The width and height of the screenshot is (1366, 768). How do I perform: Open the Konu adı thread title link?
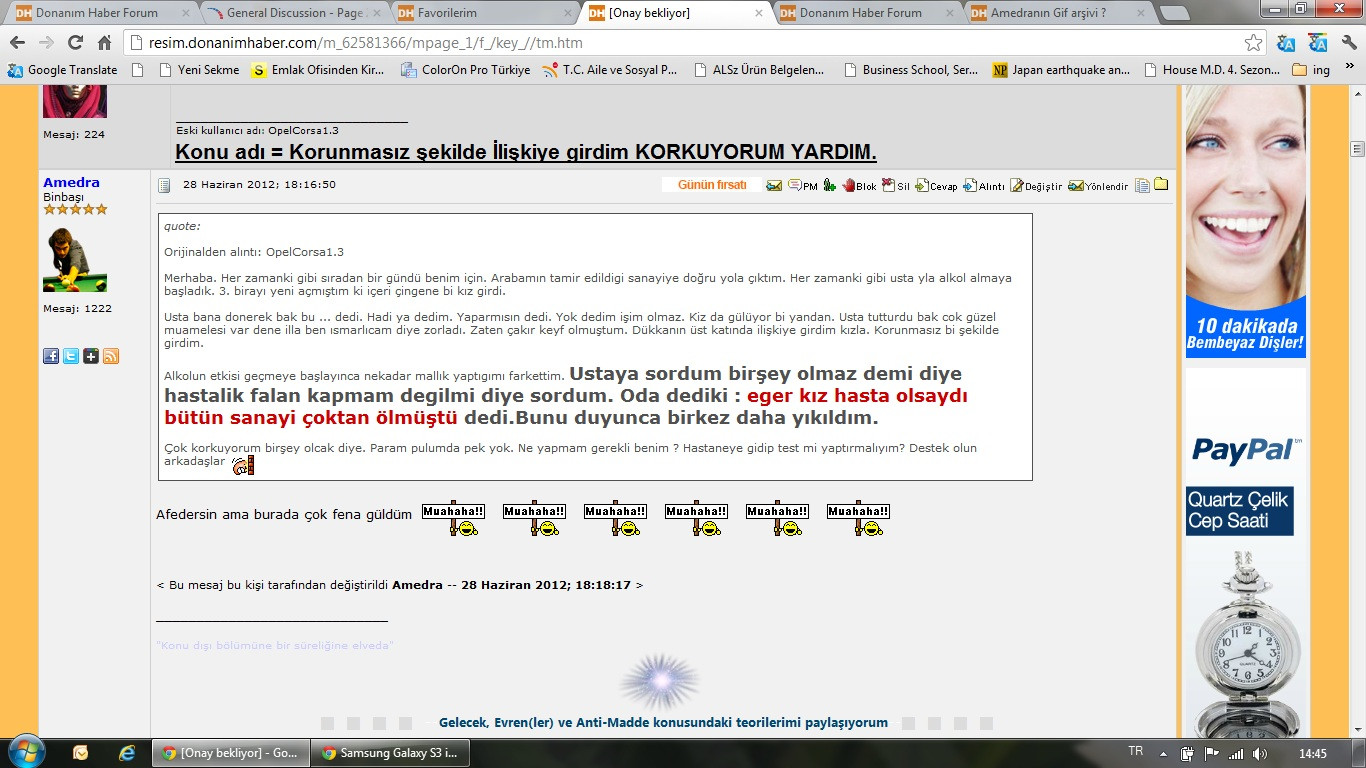526,152
